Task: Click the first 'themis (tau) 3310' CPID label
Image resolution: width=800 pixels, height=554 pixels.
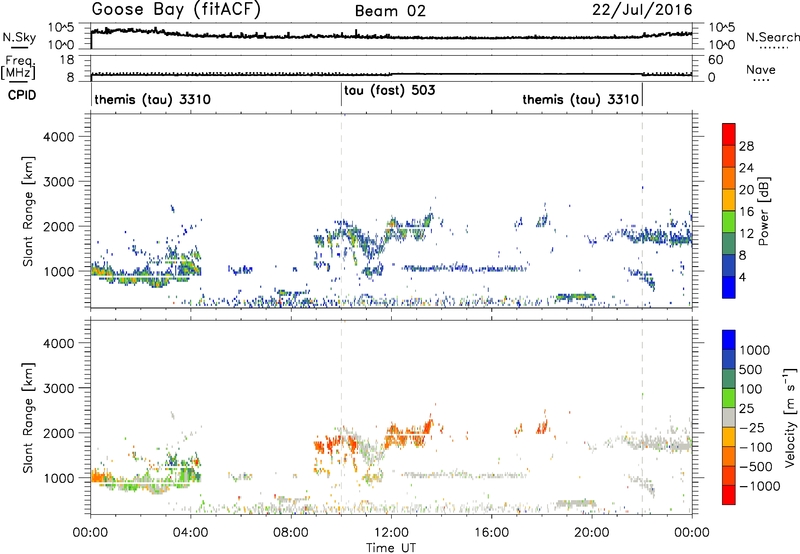Action: (153, 99)
